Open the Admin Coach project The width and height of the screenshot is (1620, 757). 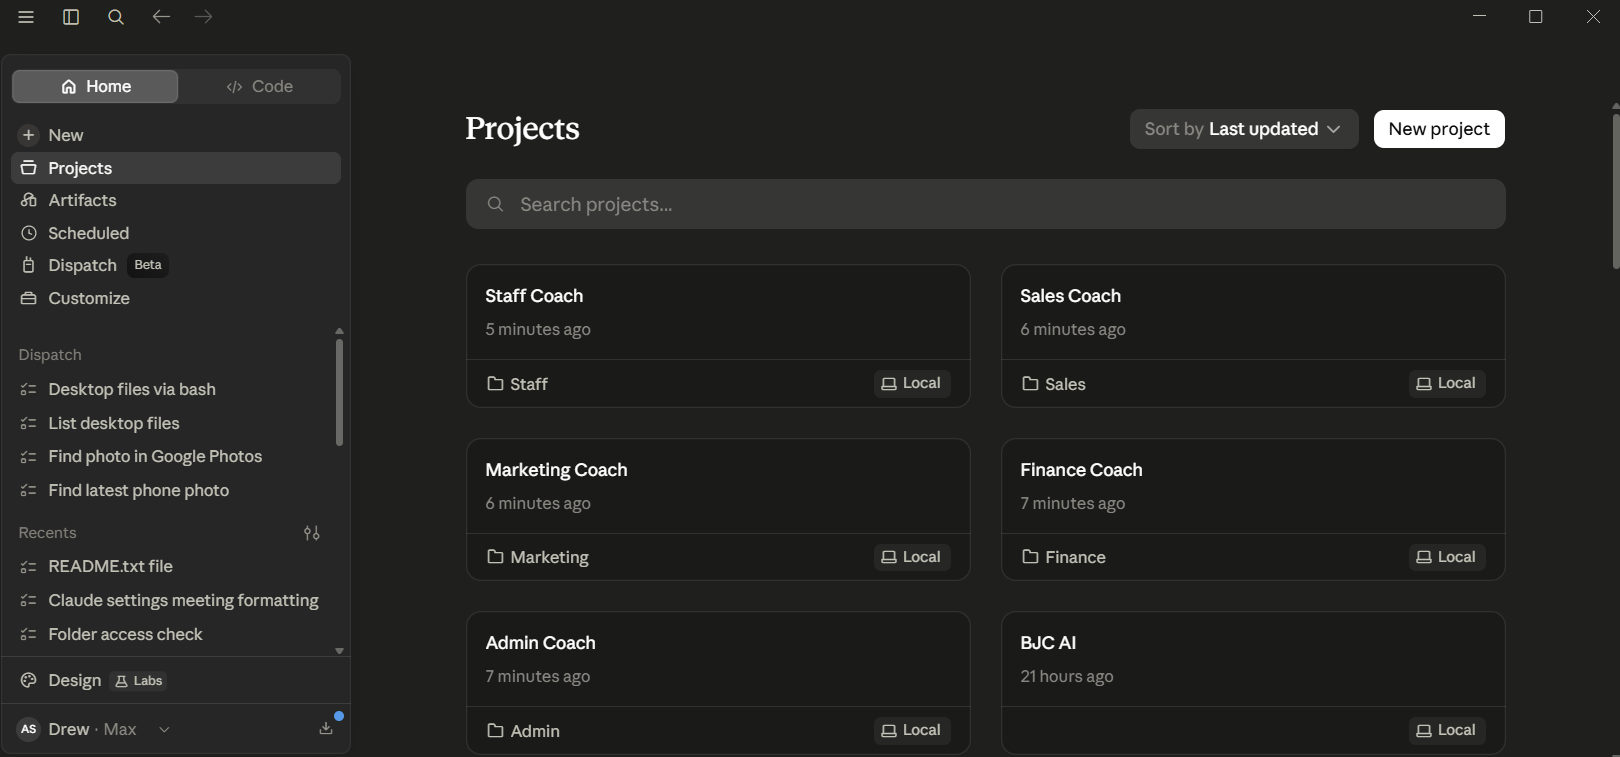click(718, 683)
